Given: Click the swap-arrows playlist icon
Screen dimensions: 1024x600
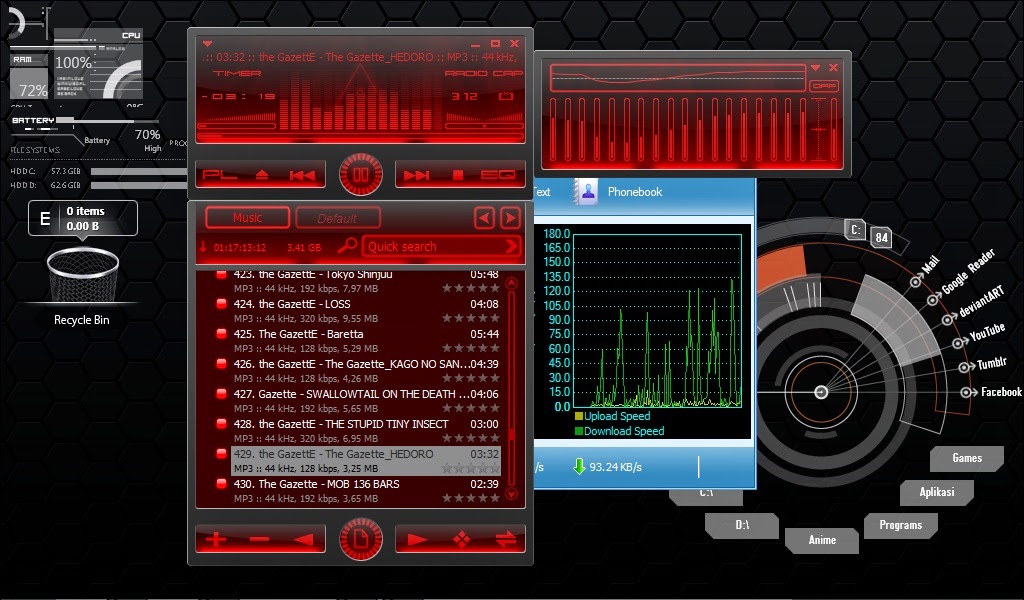Looking at the screenshot, I should (506, 539).
